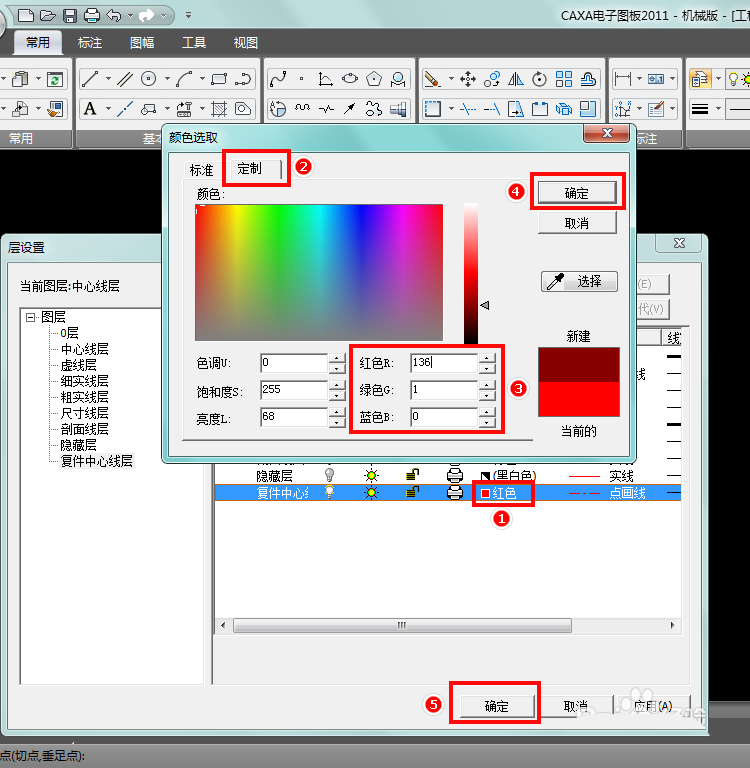Click the Print icon in quick toolbar
The height and width of the screenshot is (768, 750).
pos(92,16)
